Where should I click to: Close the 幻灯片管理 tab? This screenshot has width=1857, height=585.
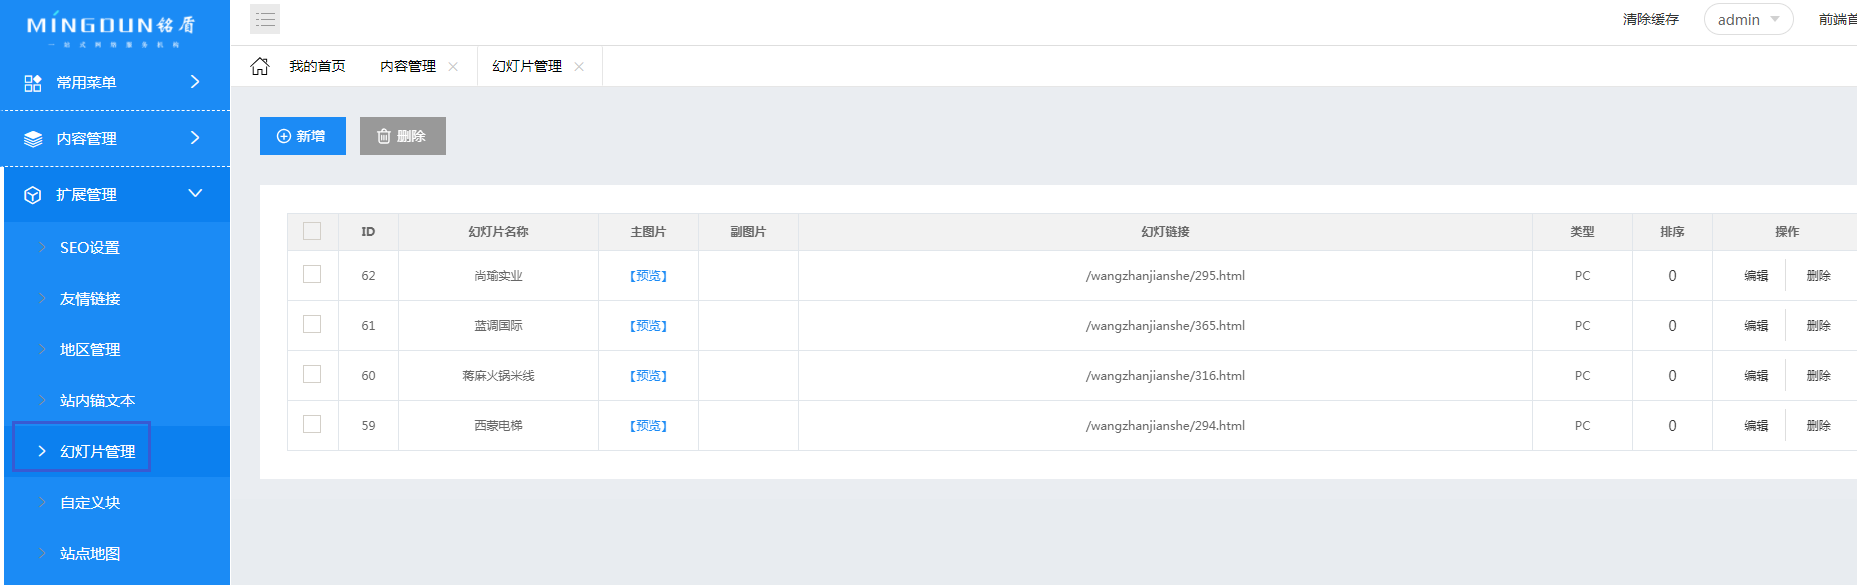tap(579, 67)
